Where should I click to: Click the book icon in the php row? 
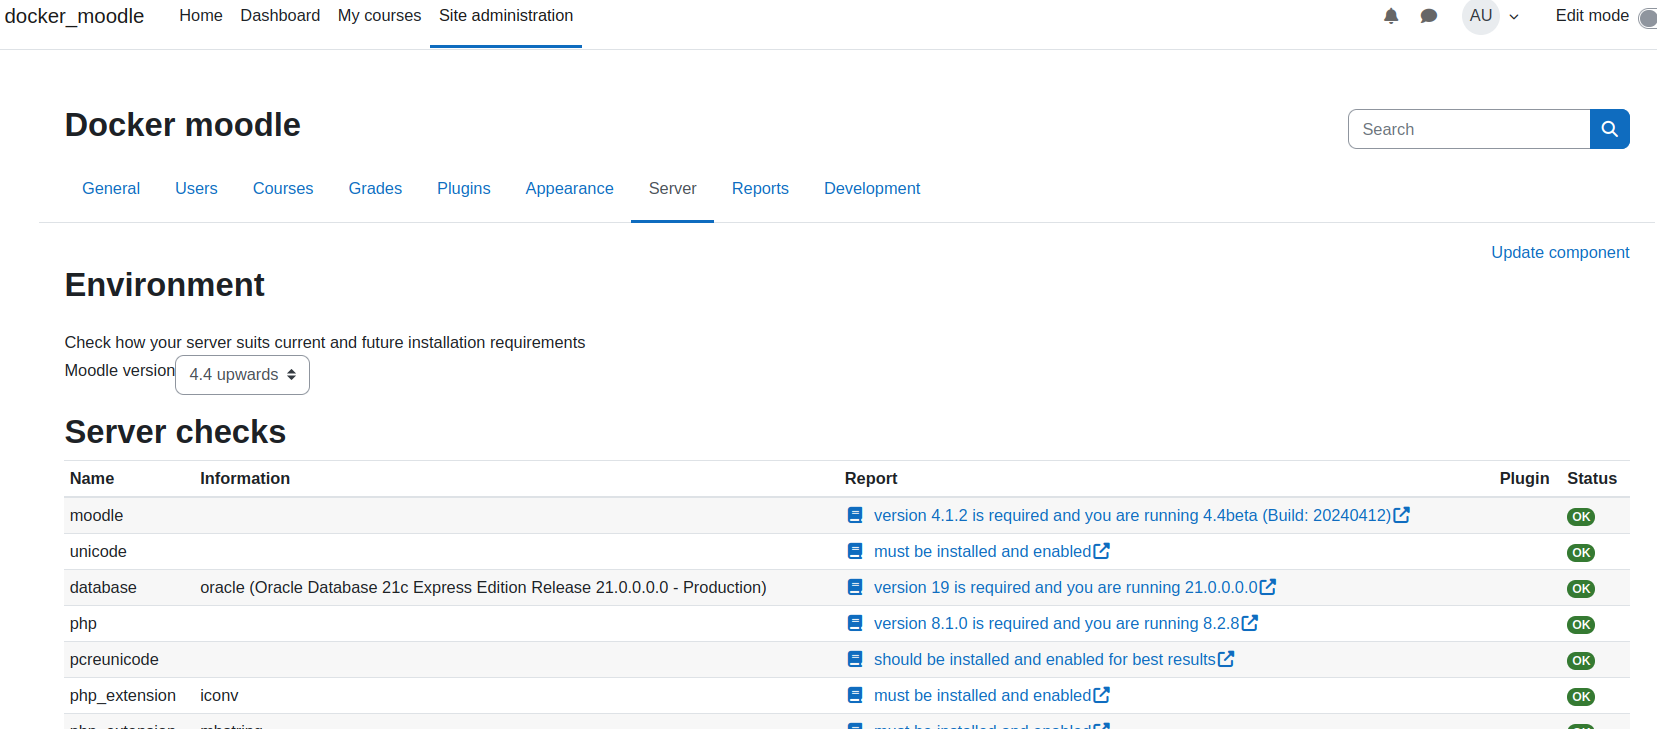coord(855,623)
